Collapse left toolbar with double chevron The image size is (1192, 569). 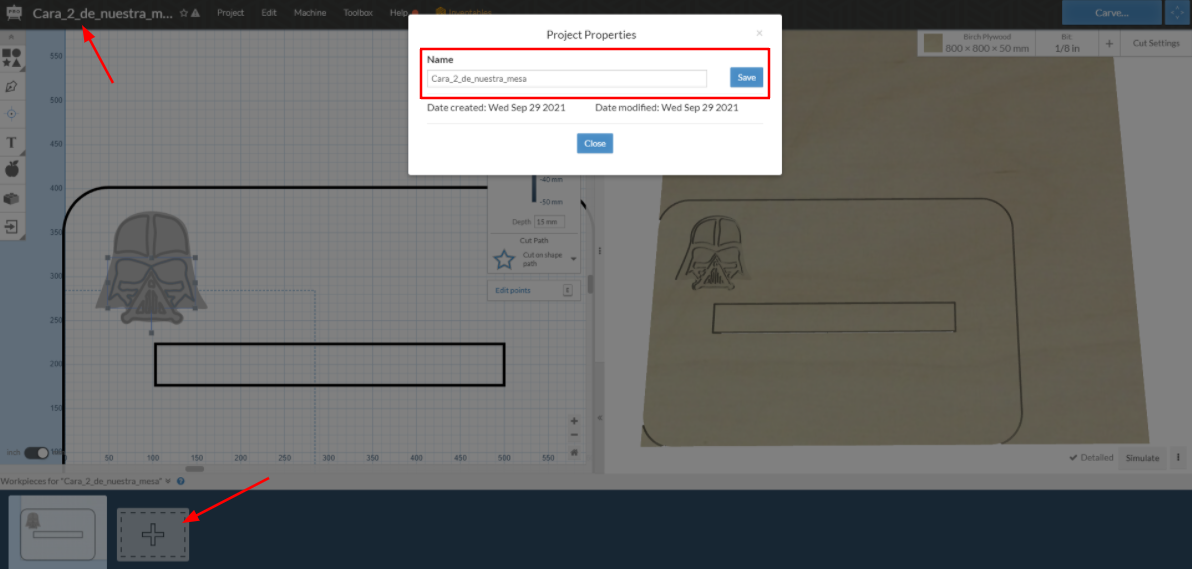[11, 37]
